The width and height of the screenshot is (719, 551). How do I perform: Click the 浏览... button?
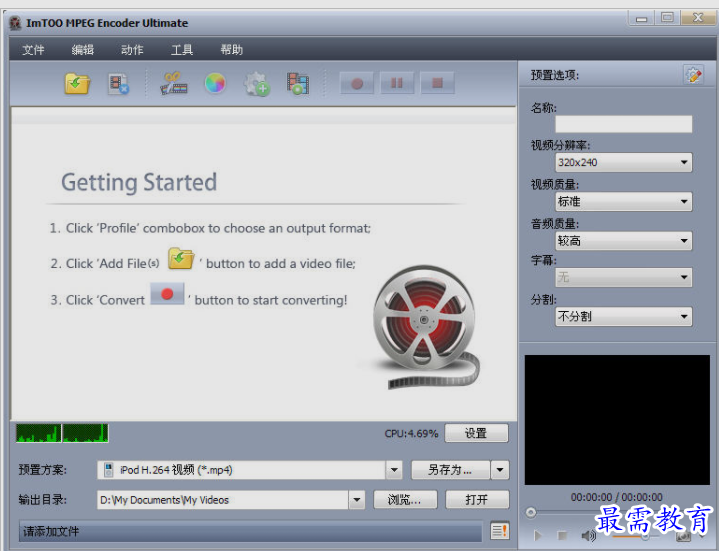[x=405, y=500]
